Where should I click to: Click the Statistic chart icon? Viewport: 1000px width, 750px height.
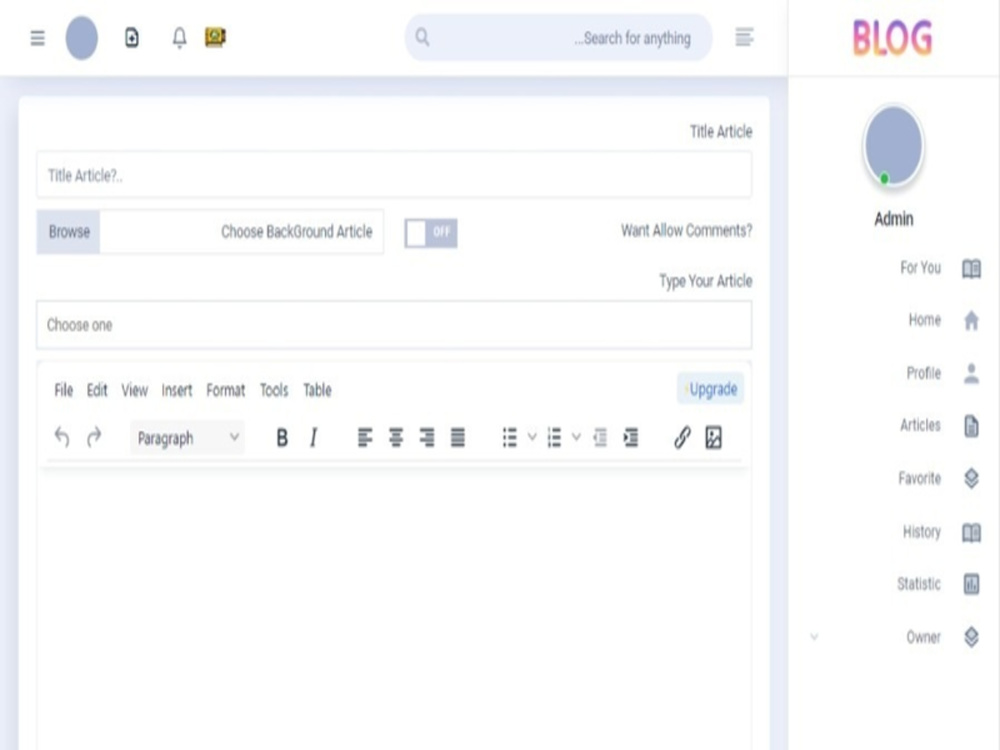(x=971, y=584)
